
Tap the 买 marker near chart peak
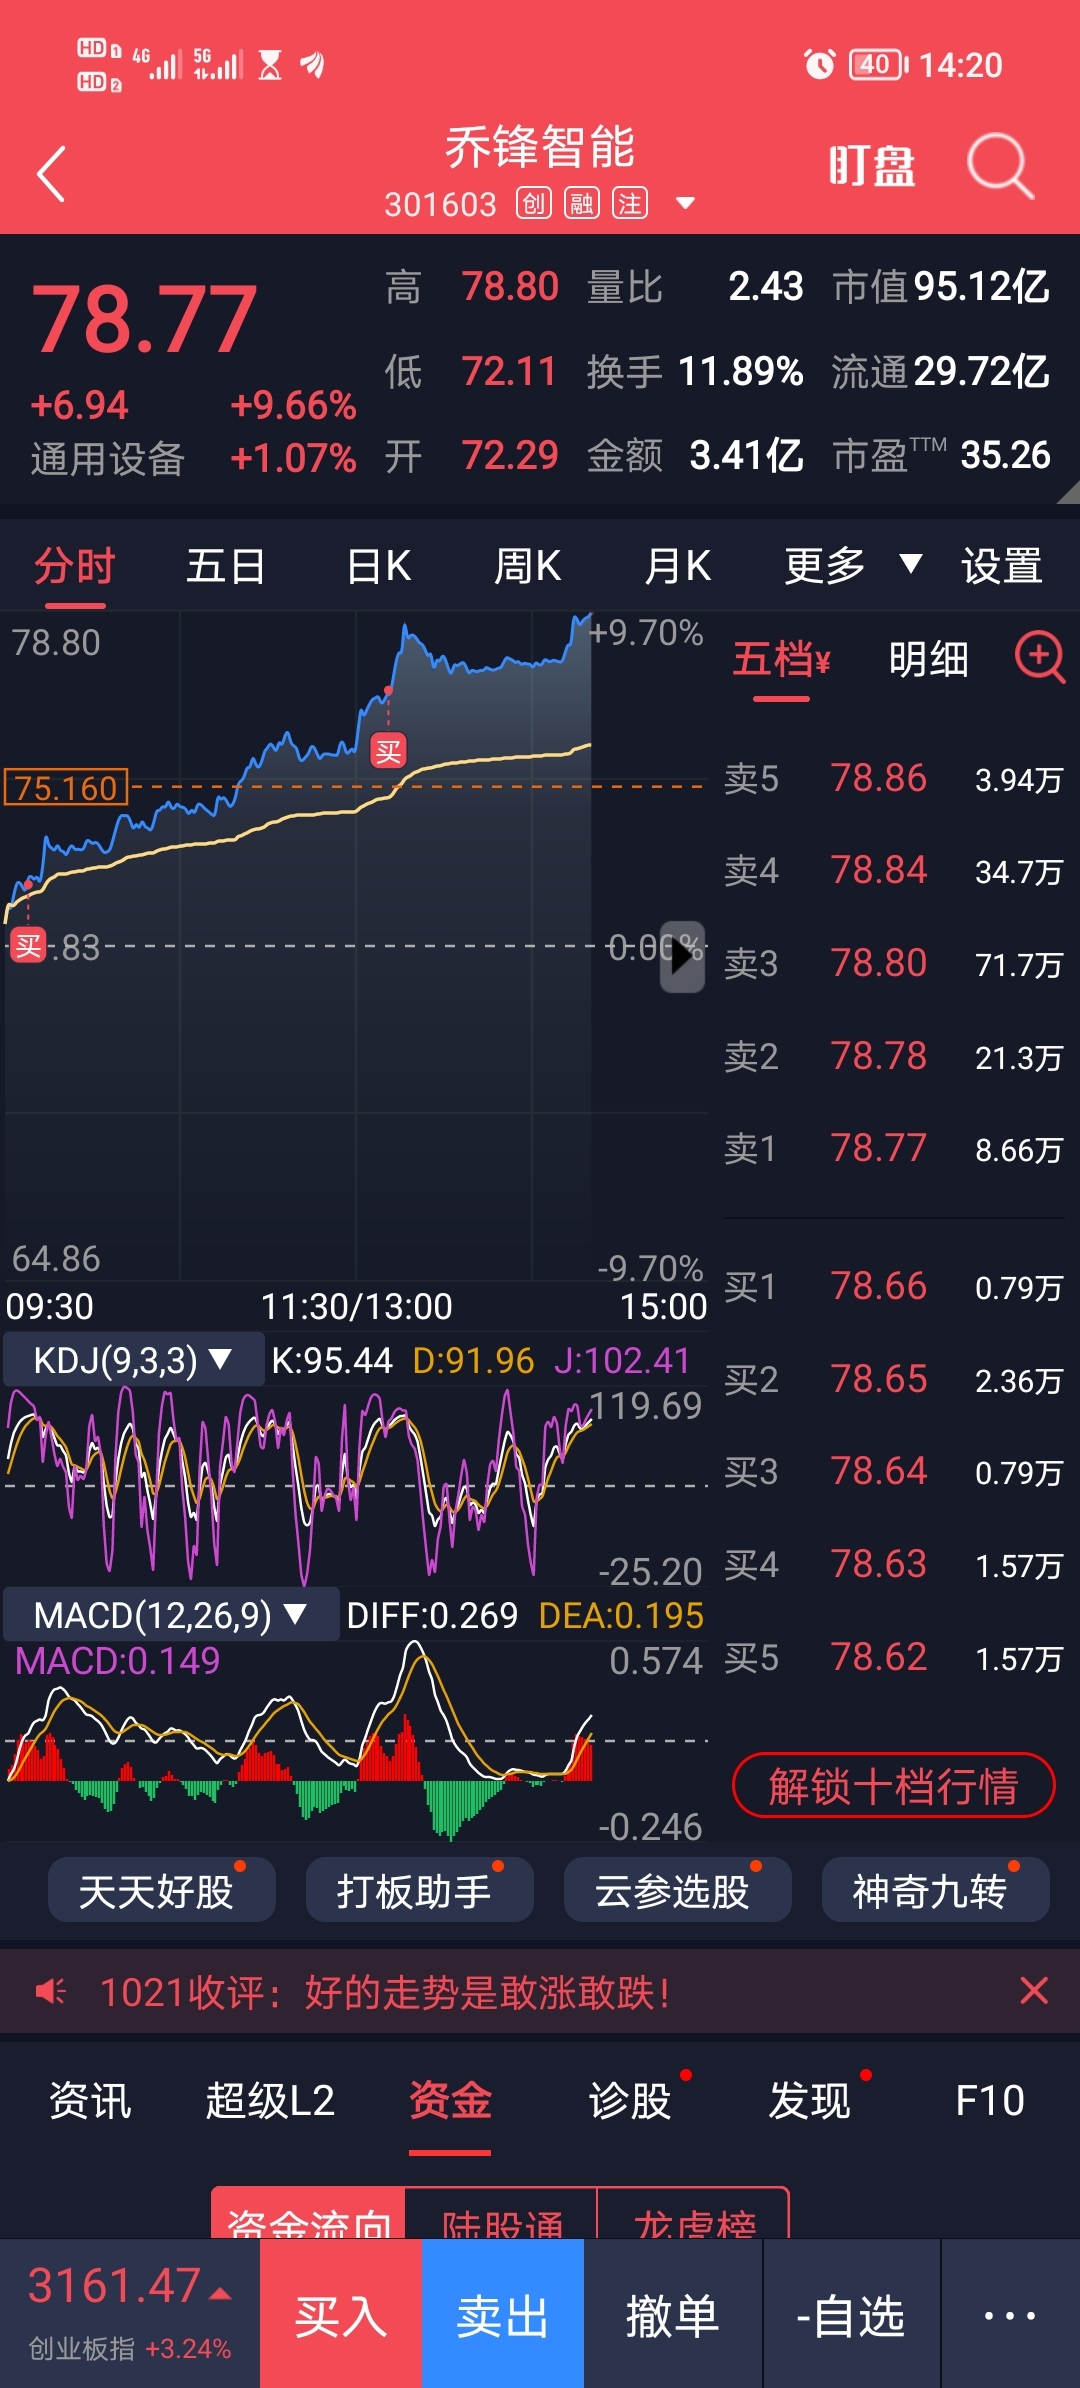tap(388, 750)
